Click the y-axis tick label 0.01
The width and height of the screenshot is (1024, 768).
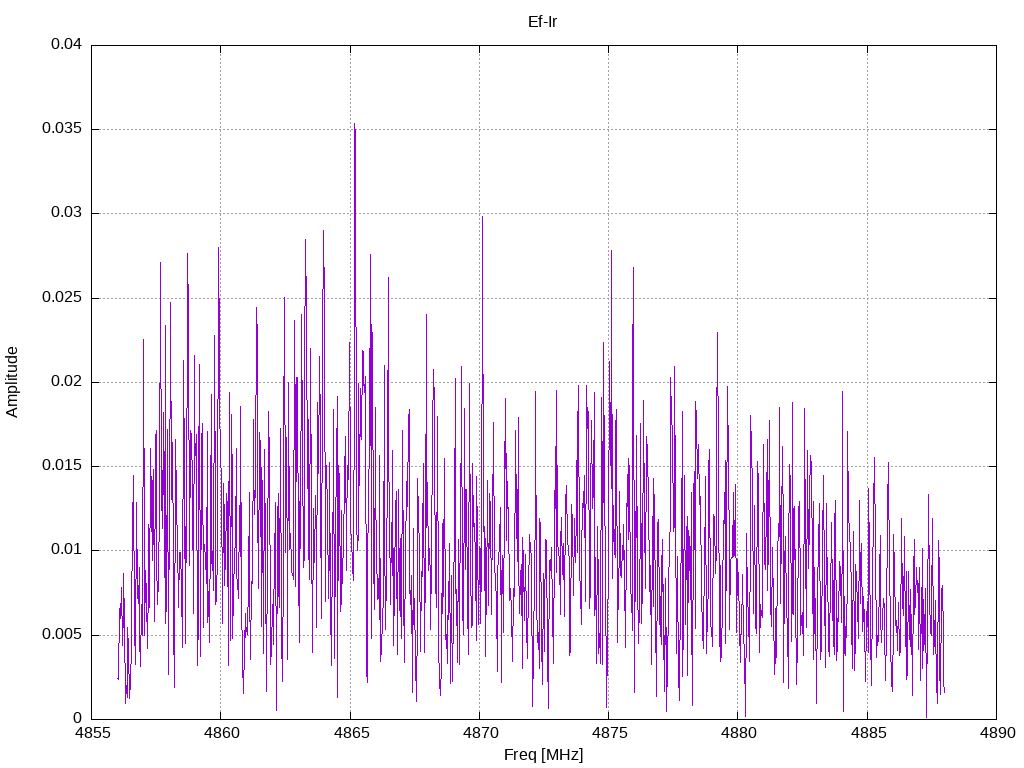pyautogui.click(x=67, y=550)
